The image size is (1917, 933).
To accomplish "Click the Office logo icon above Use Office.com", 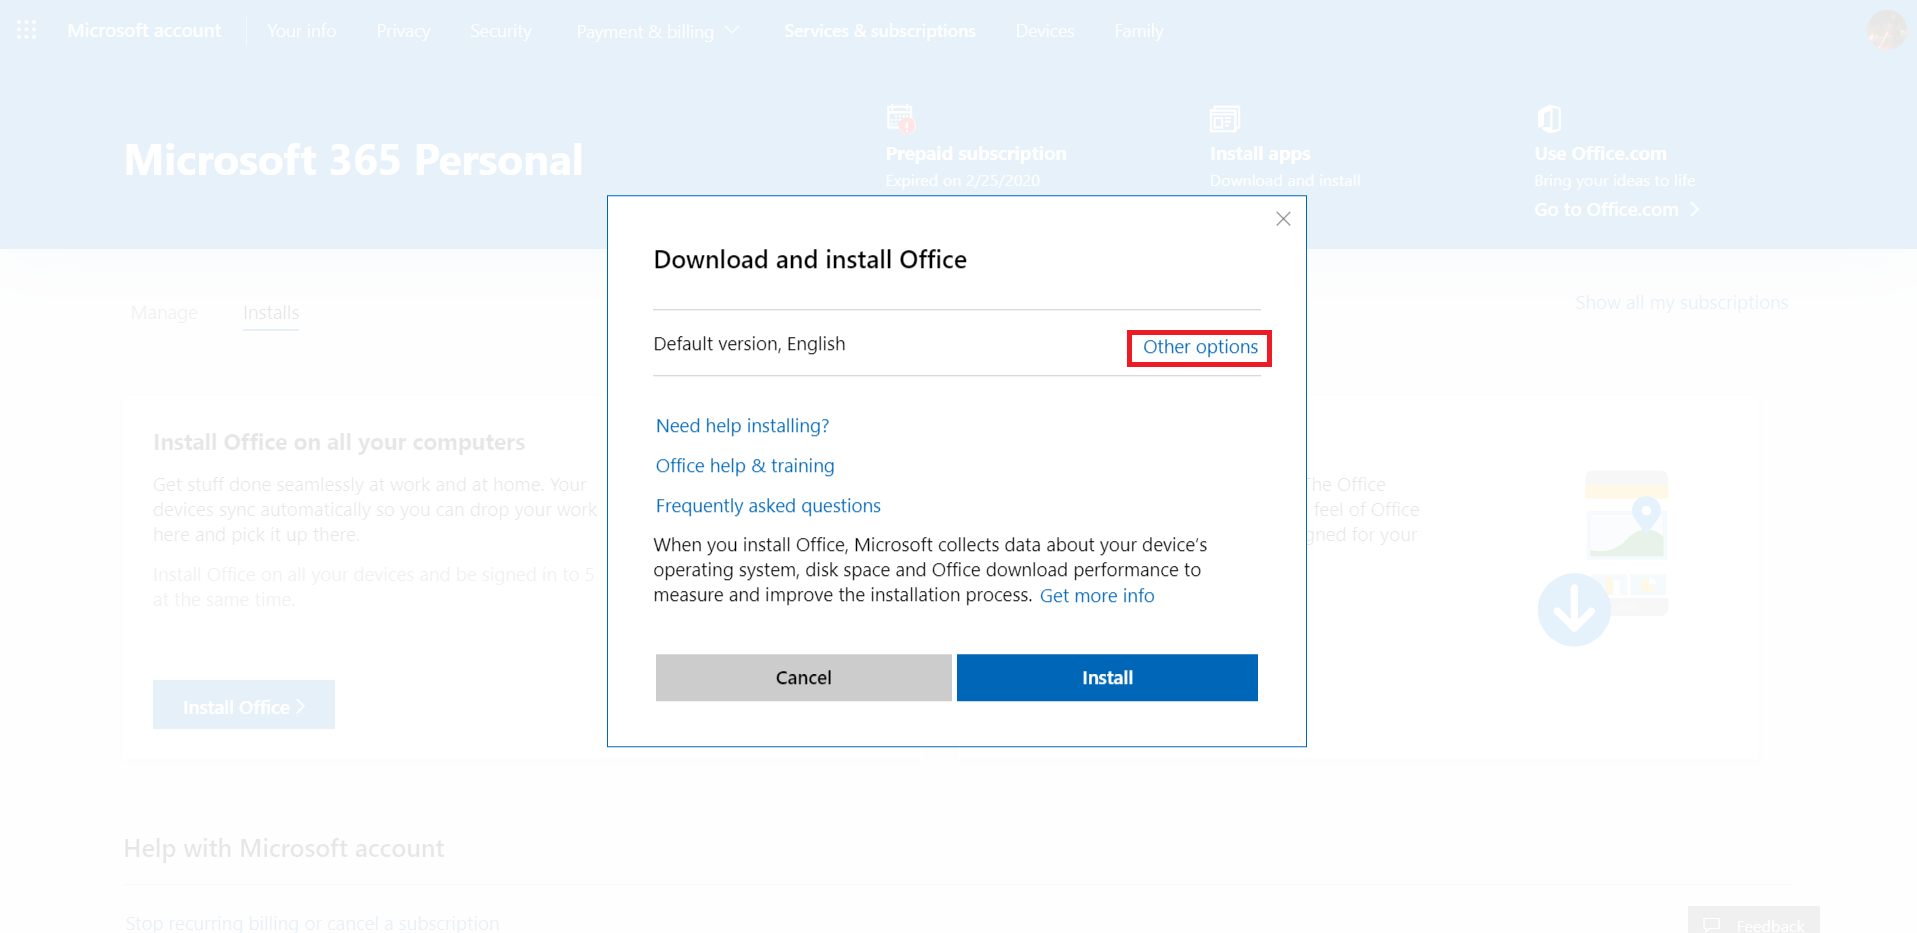I will point(1549,119).
